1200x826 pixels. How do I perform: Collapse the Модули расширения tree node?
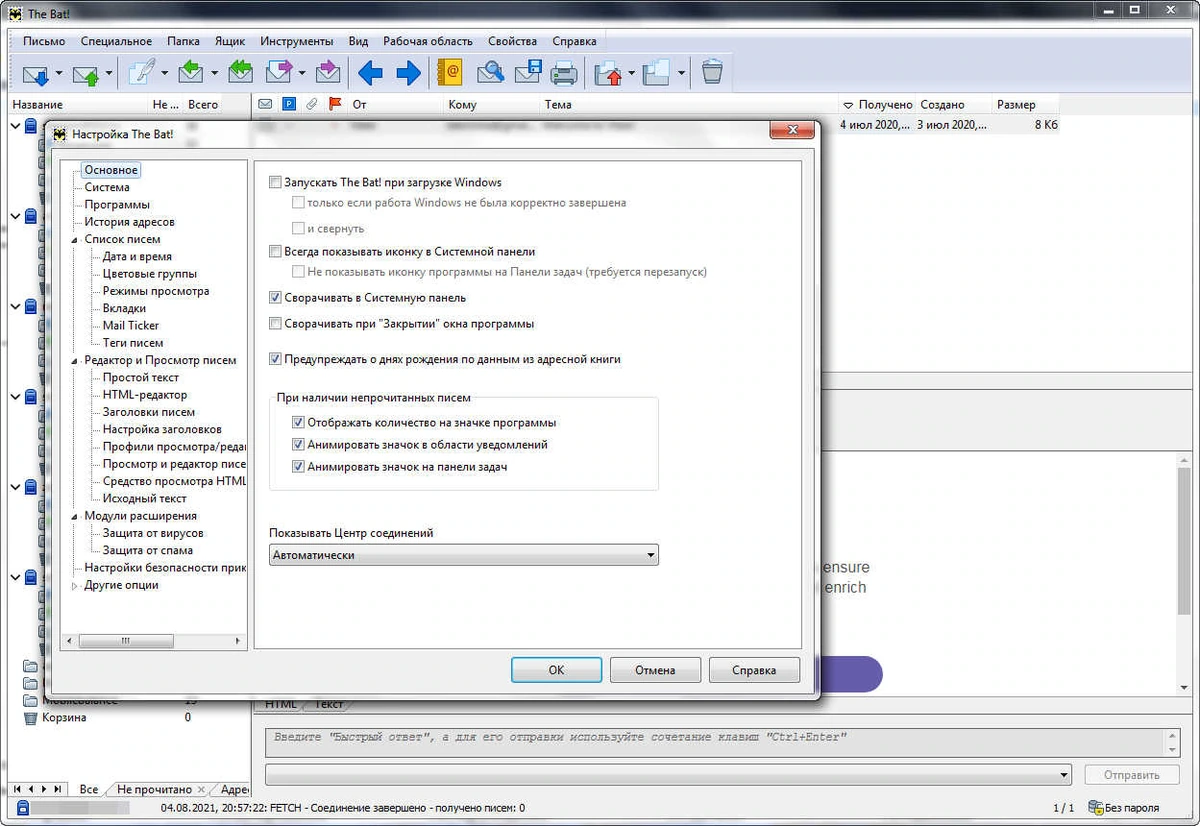tap(75, 517)
